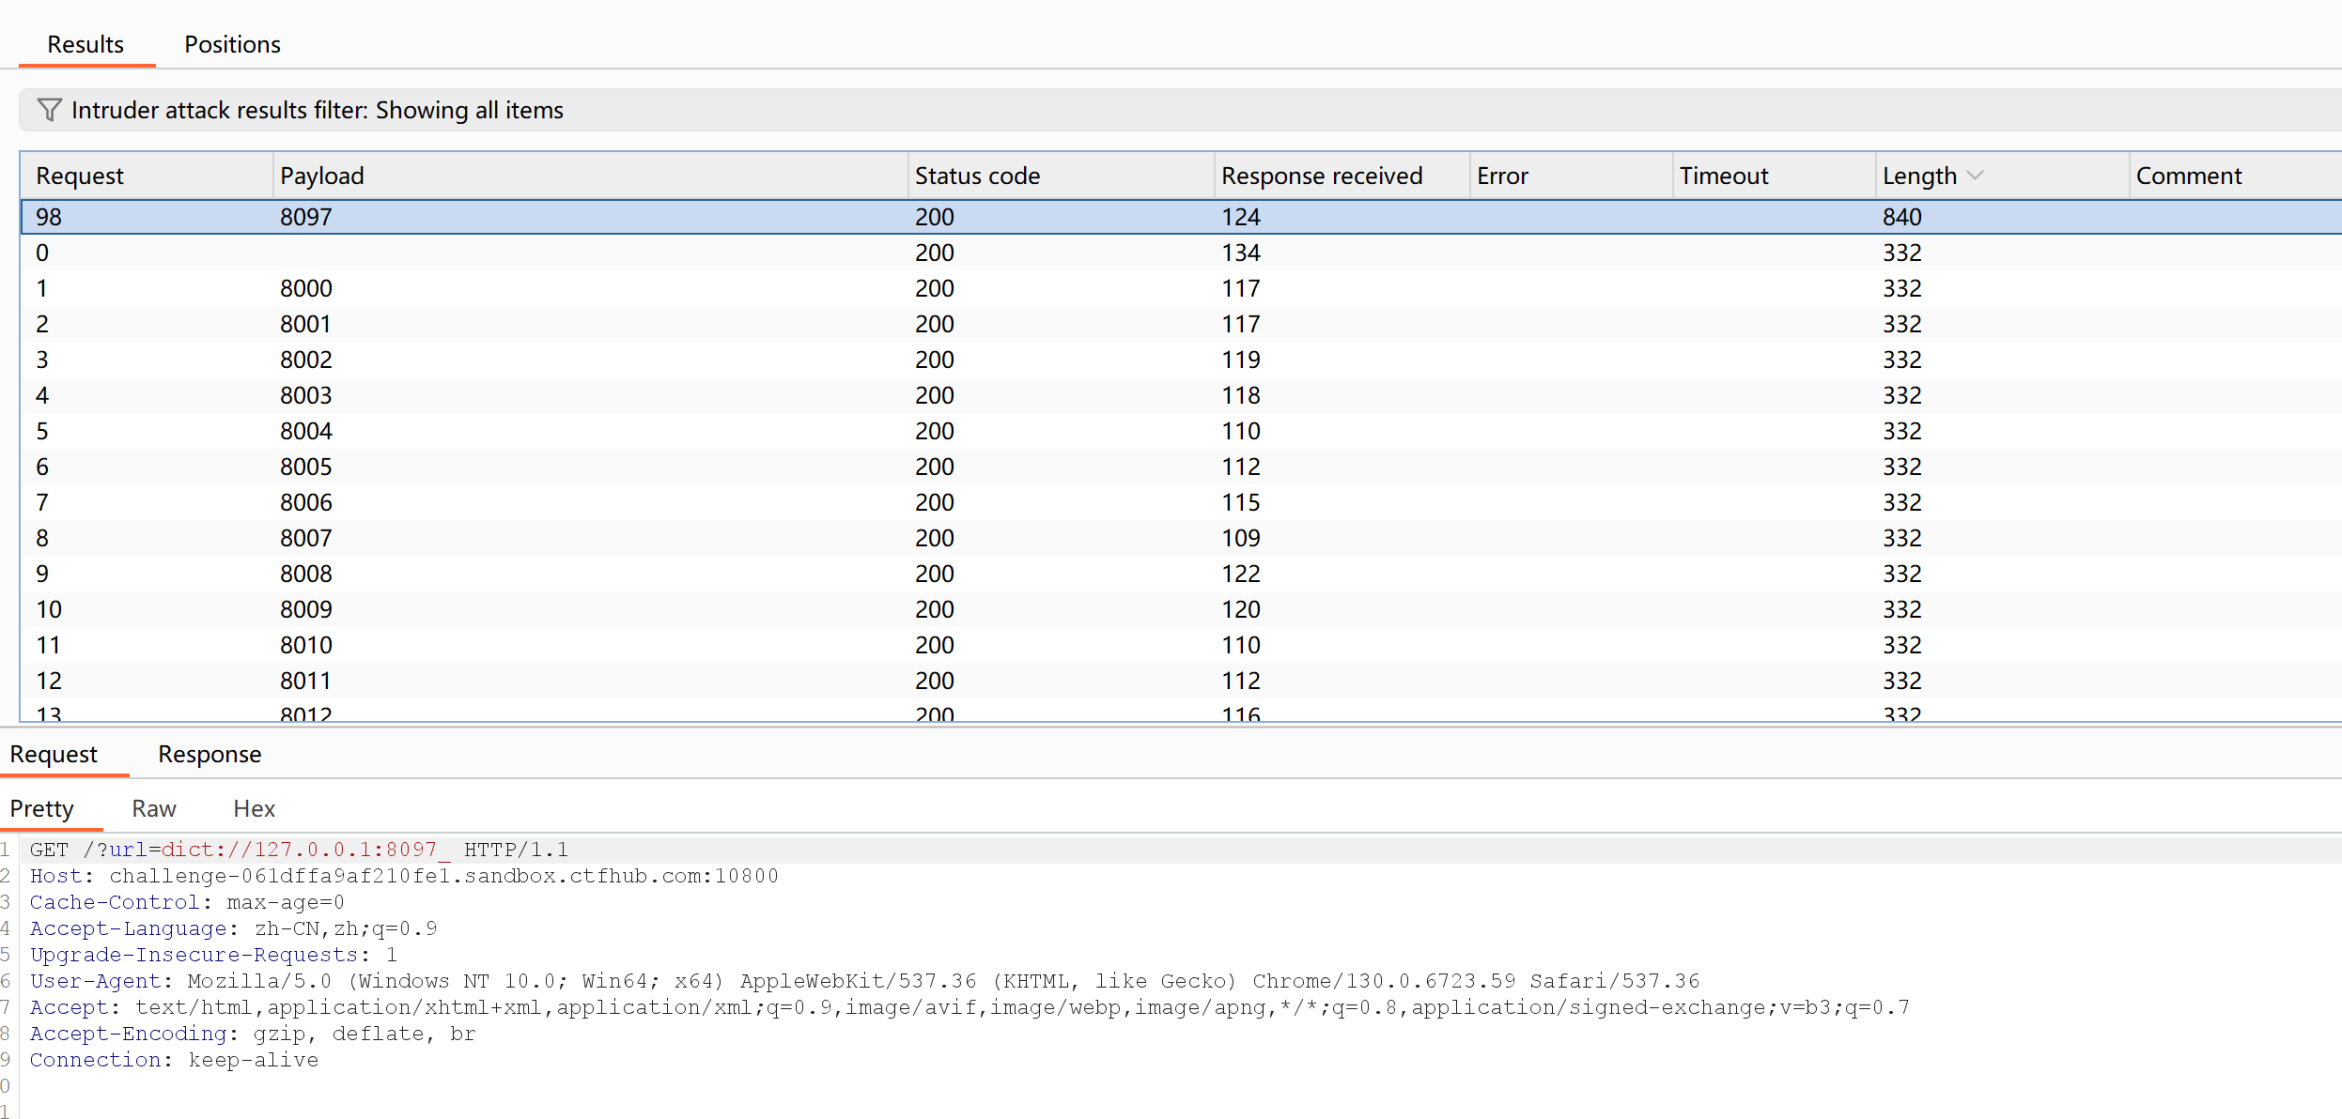Select row with payload 8008
The height and width of the screenshot is (1119, 2342).
point(1180,574)
